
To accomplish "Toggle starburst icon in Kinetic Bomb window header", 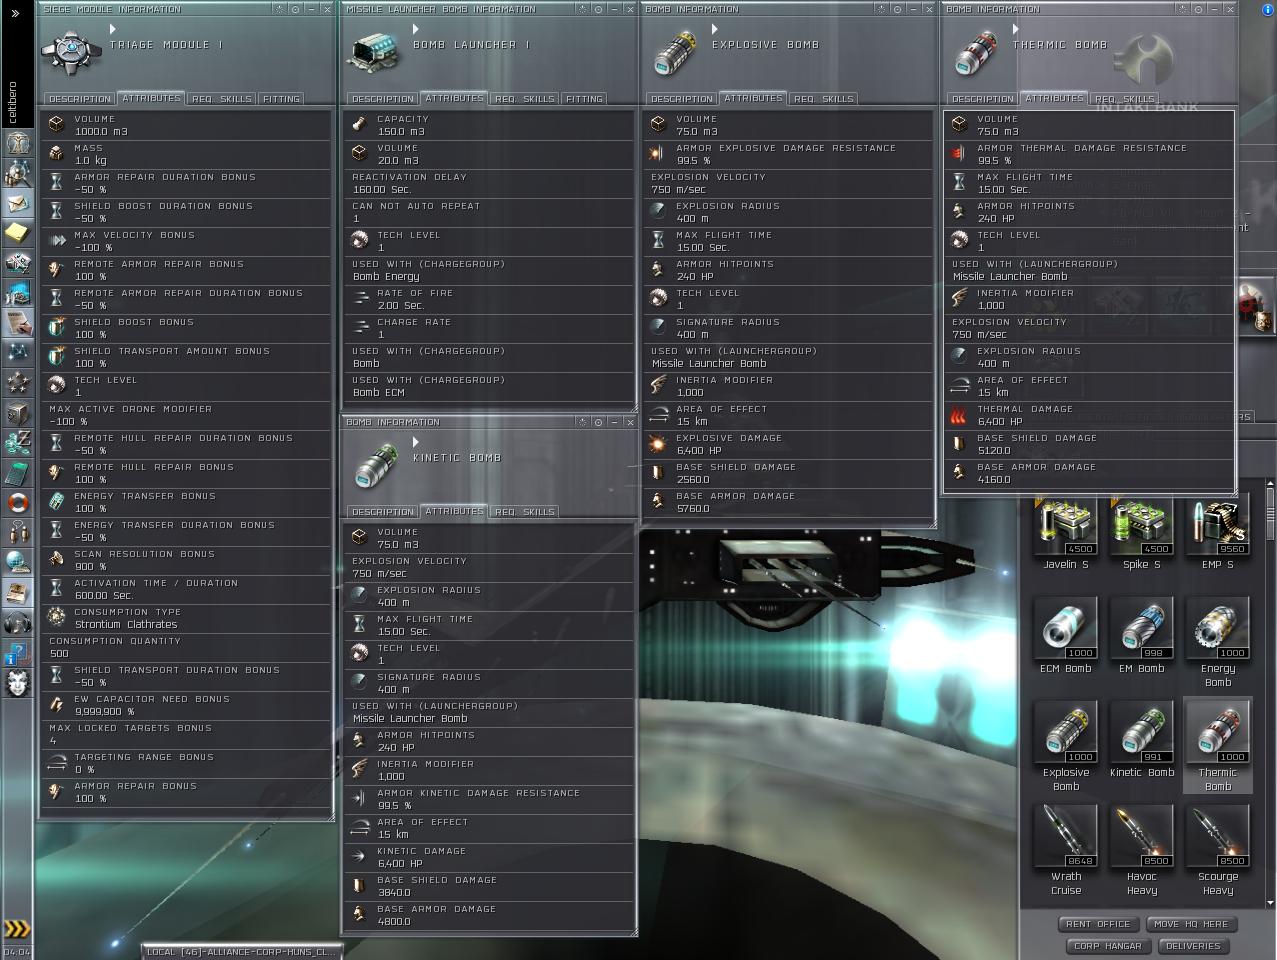I will (582, 422).
